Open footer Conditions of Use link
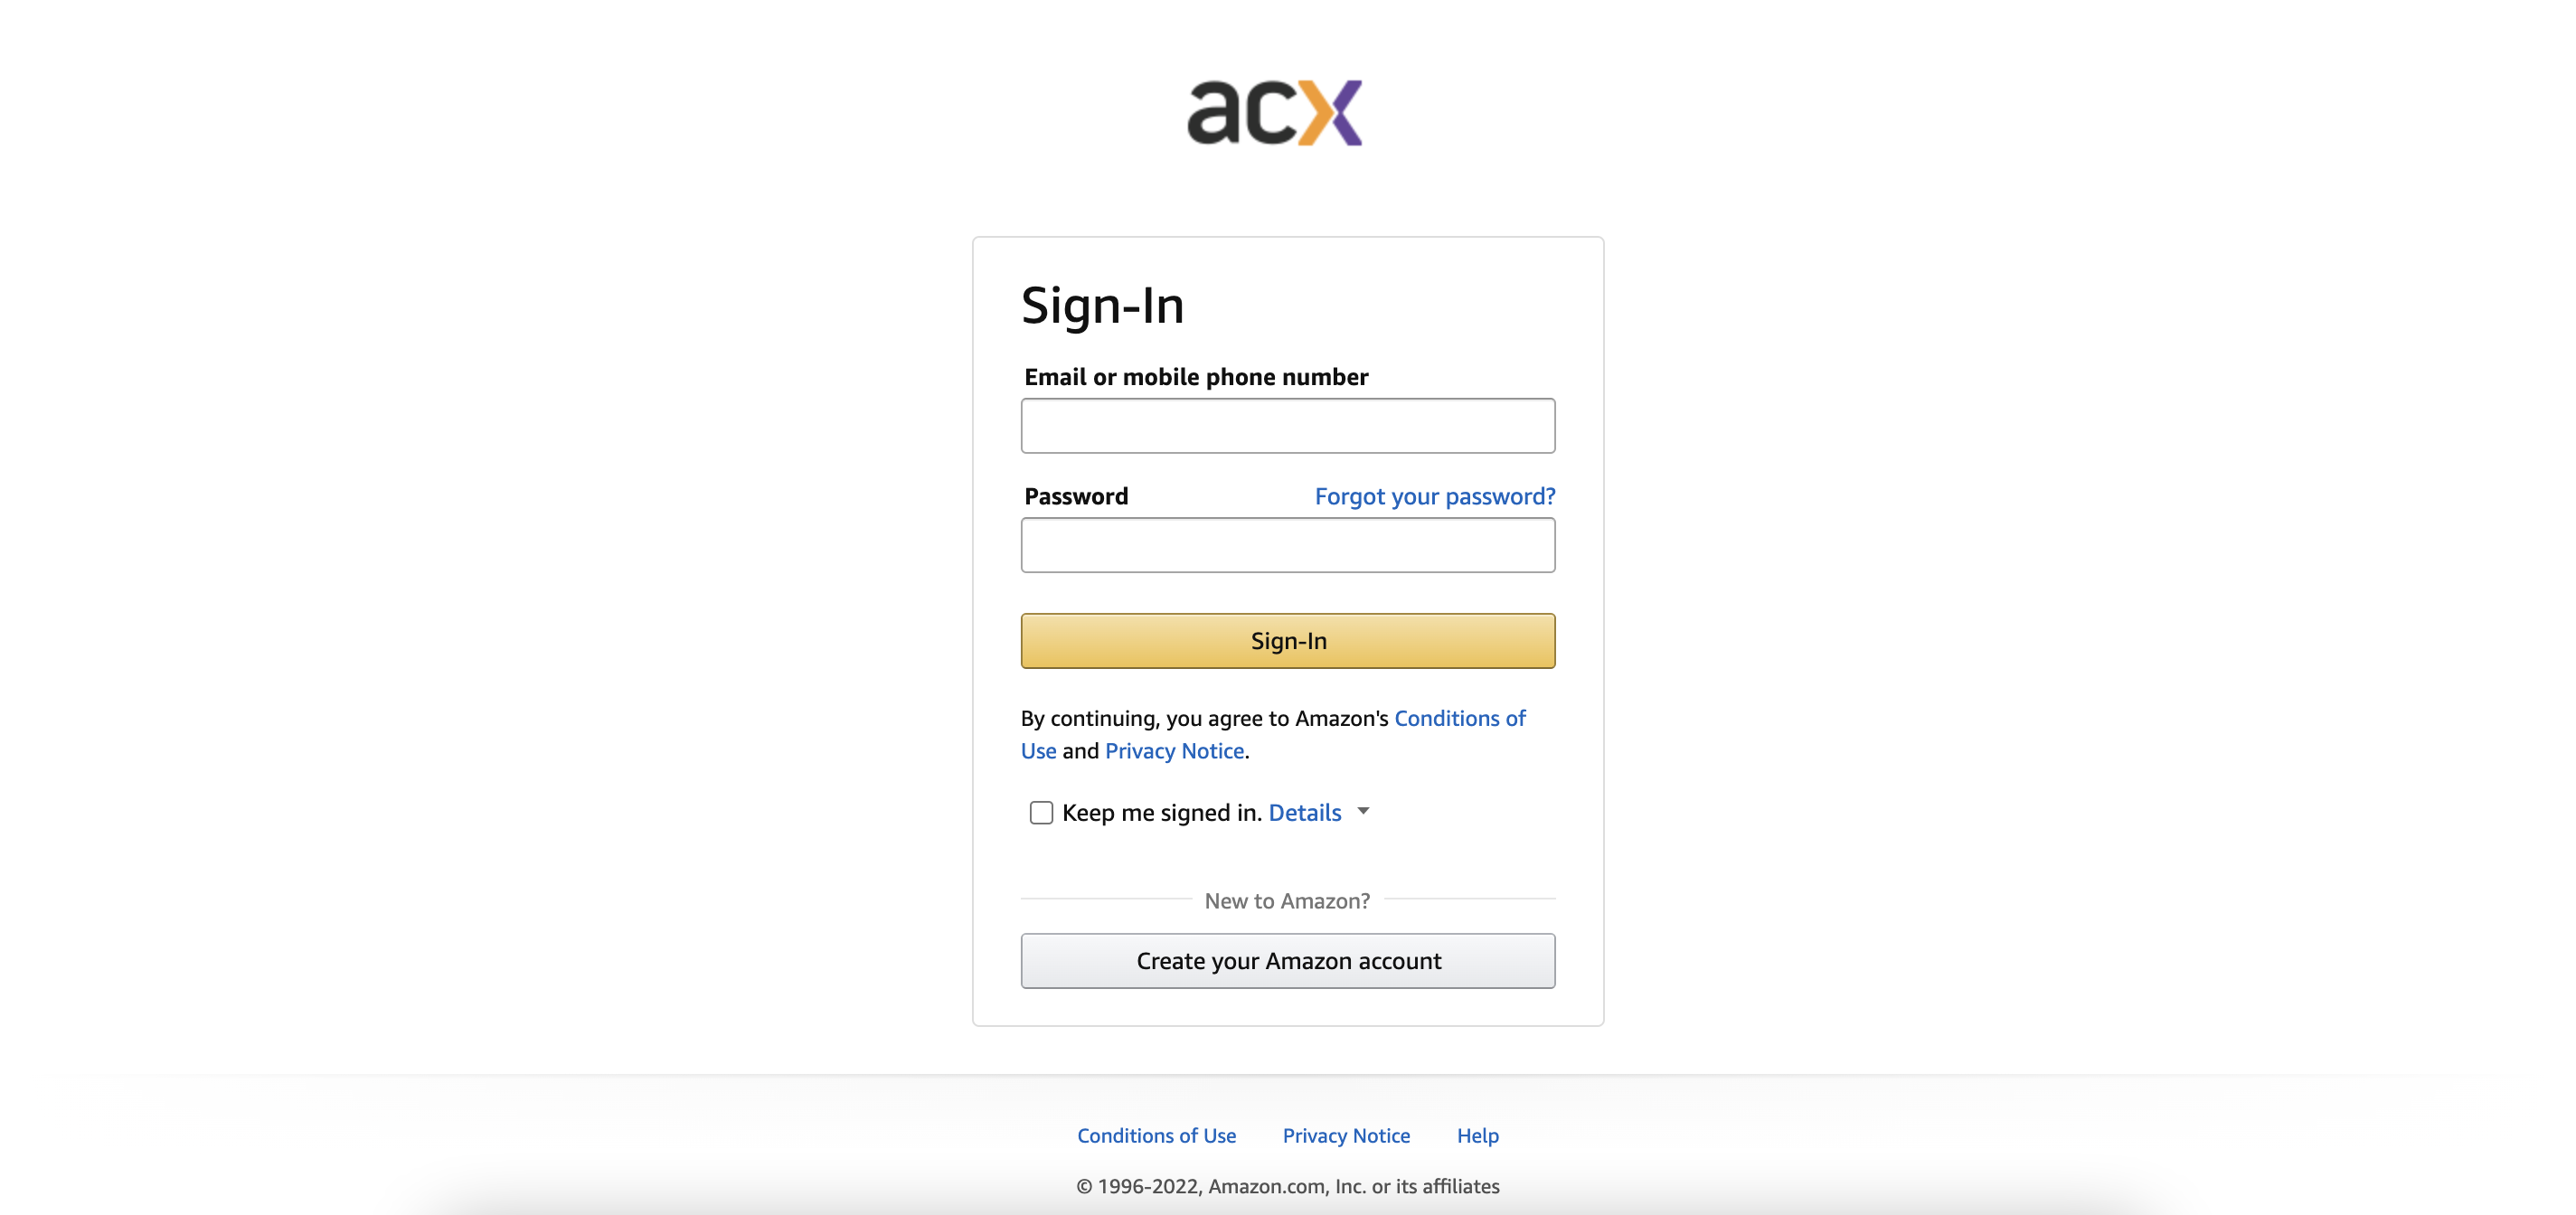Screen dimensions: 2576x1215 coord(1157,1135)
